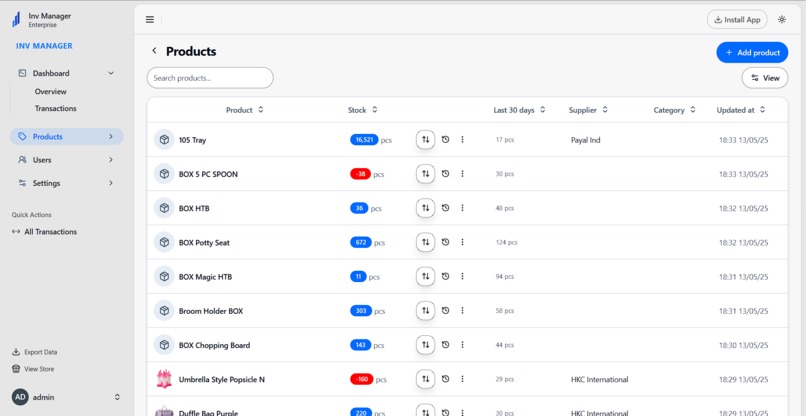Open more options for BOX HTB
The width and height of the screenshot is (806, 416).
[462, 208]
